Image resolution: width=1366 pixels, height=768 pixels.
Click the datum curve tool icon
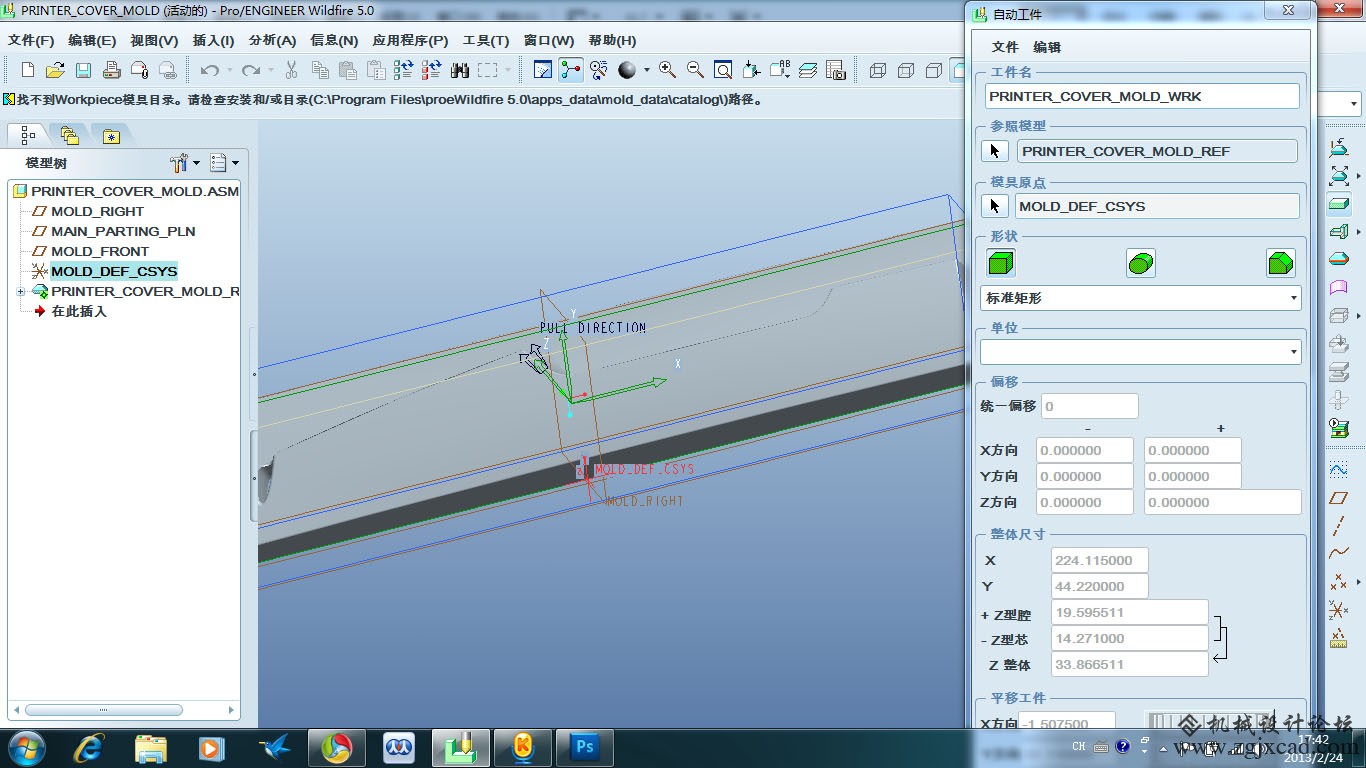click(x=1339, y=553)
